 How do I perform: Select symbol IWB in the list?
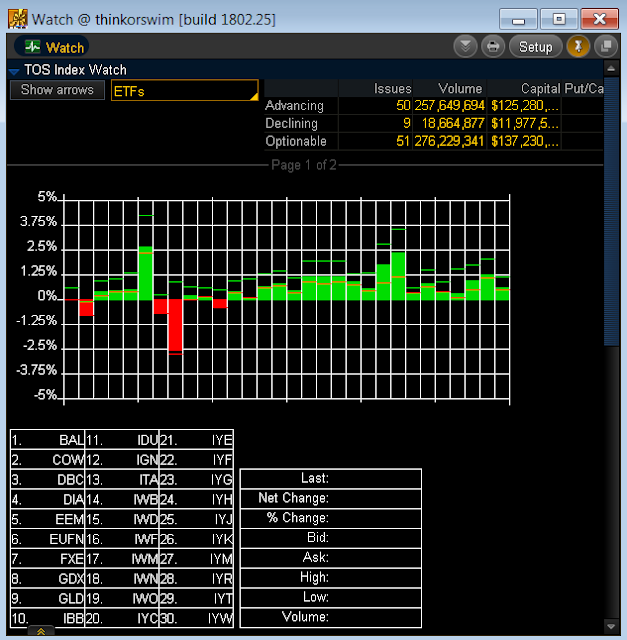coord(122,500)
